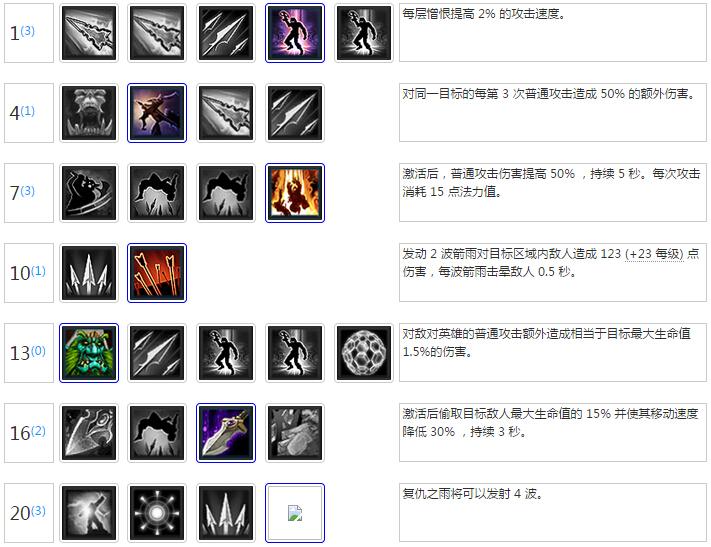The height and width of the screenshot is (547, 711).
Task: Choose the red arrow rain talent at level 10
Action: click(x=157, y=273)
